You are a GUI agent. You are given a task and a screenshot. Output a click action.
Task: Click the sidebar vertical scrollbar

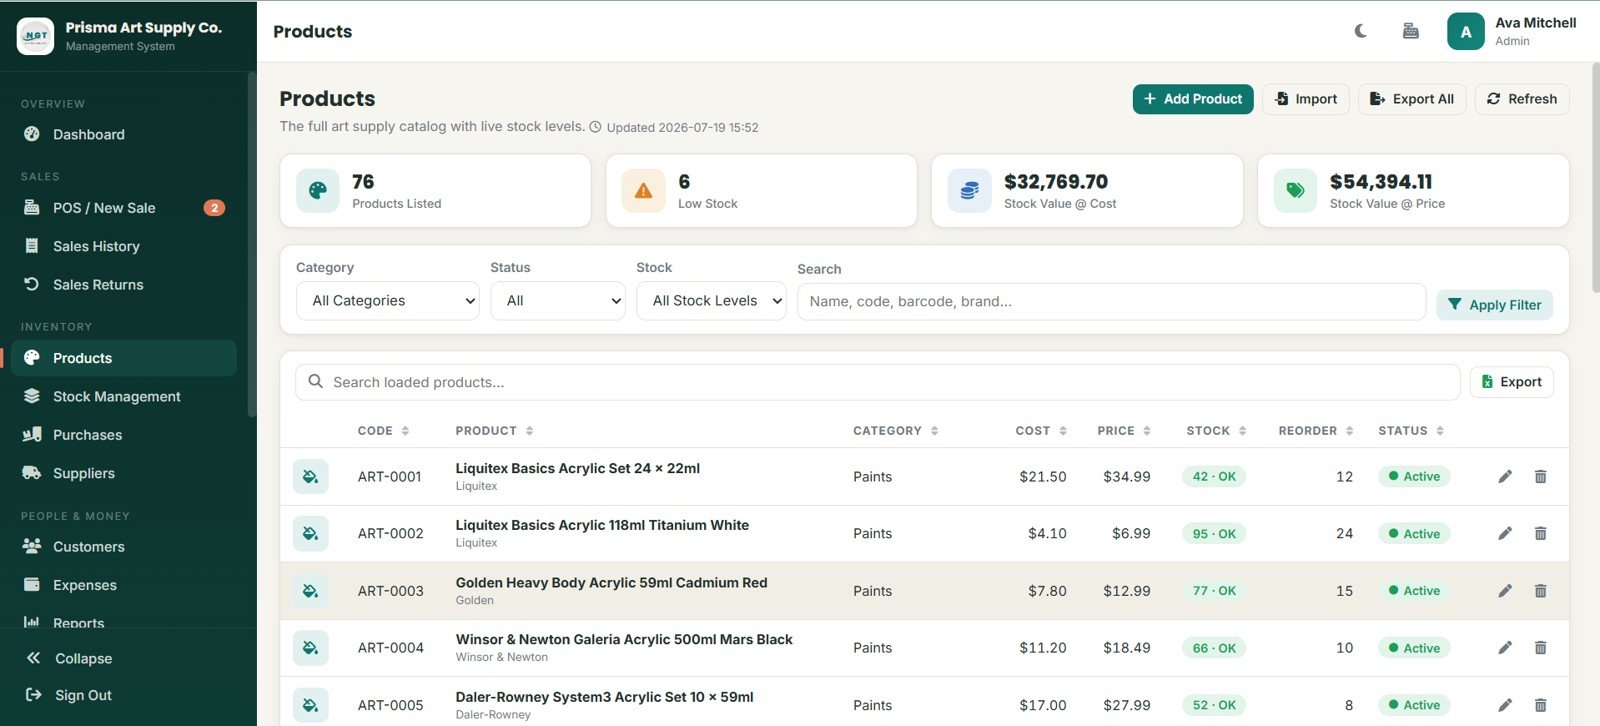click(252, 243)
